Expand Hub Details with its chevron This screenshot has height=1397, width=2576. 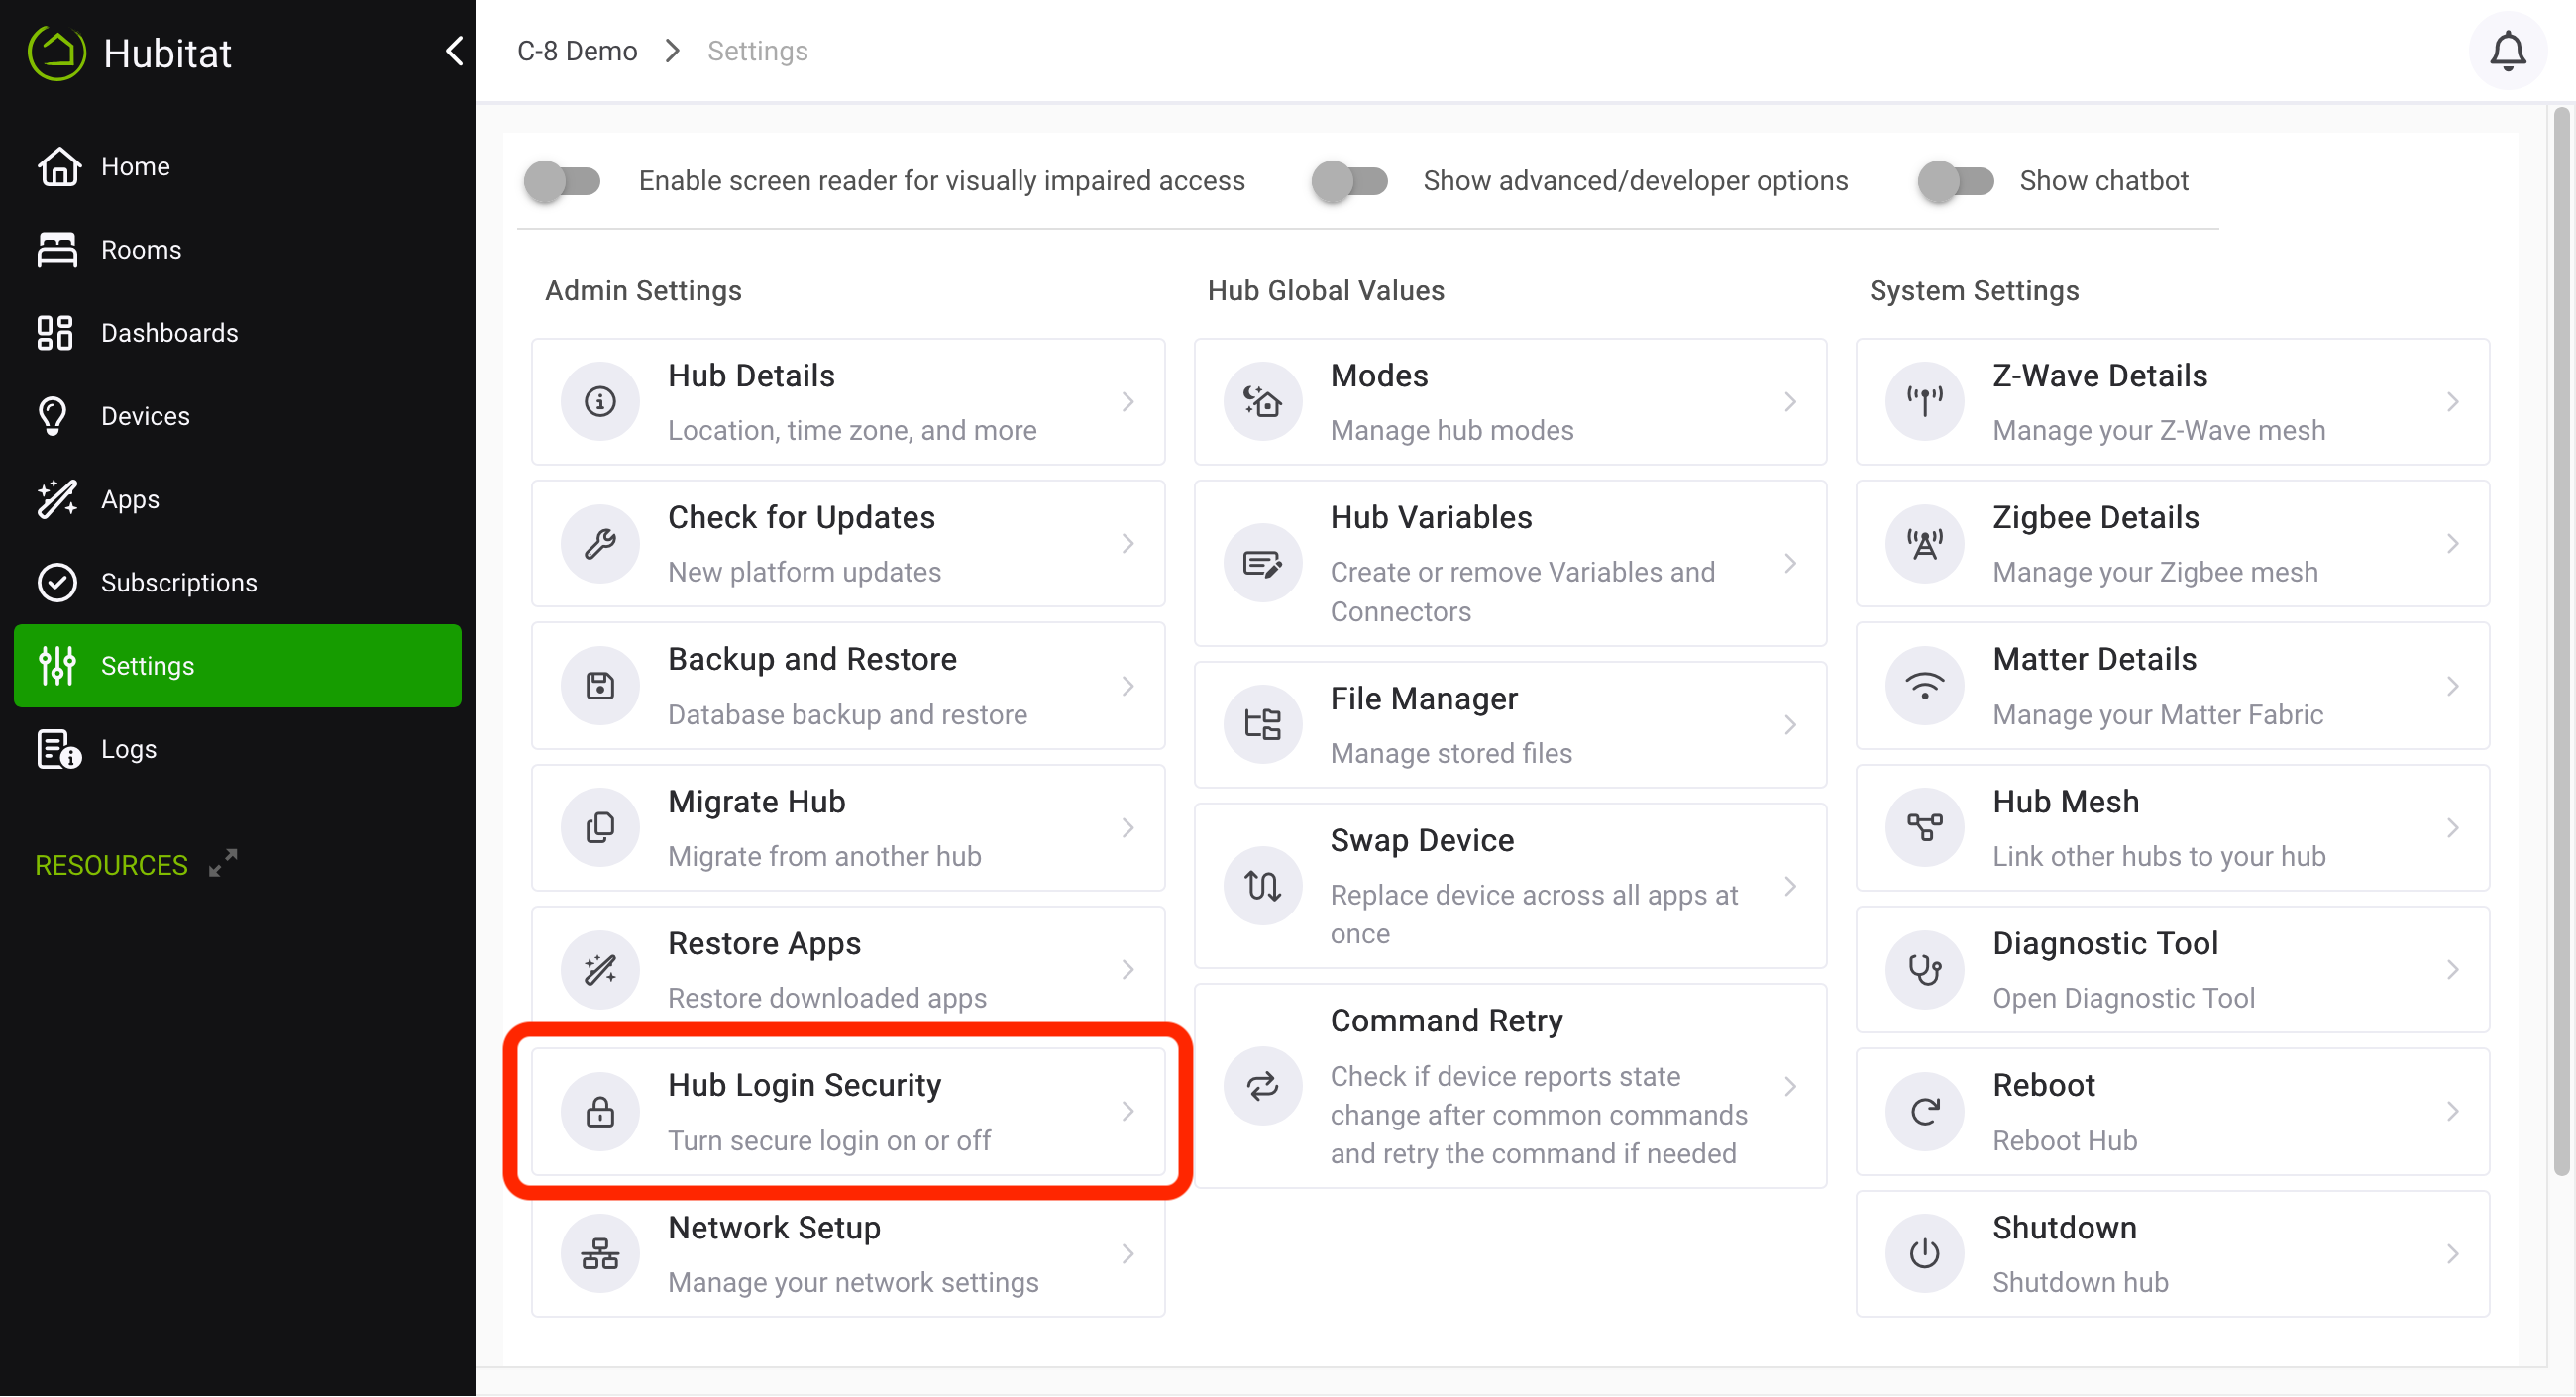[x=1129, y=401]
